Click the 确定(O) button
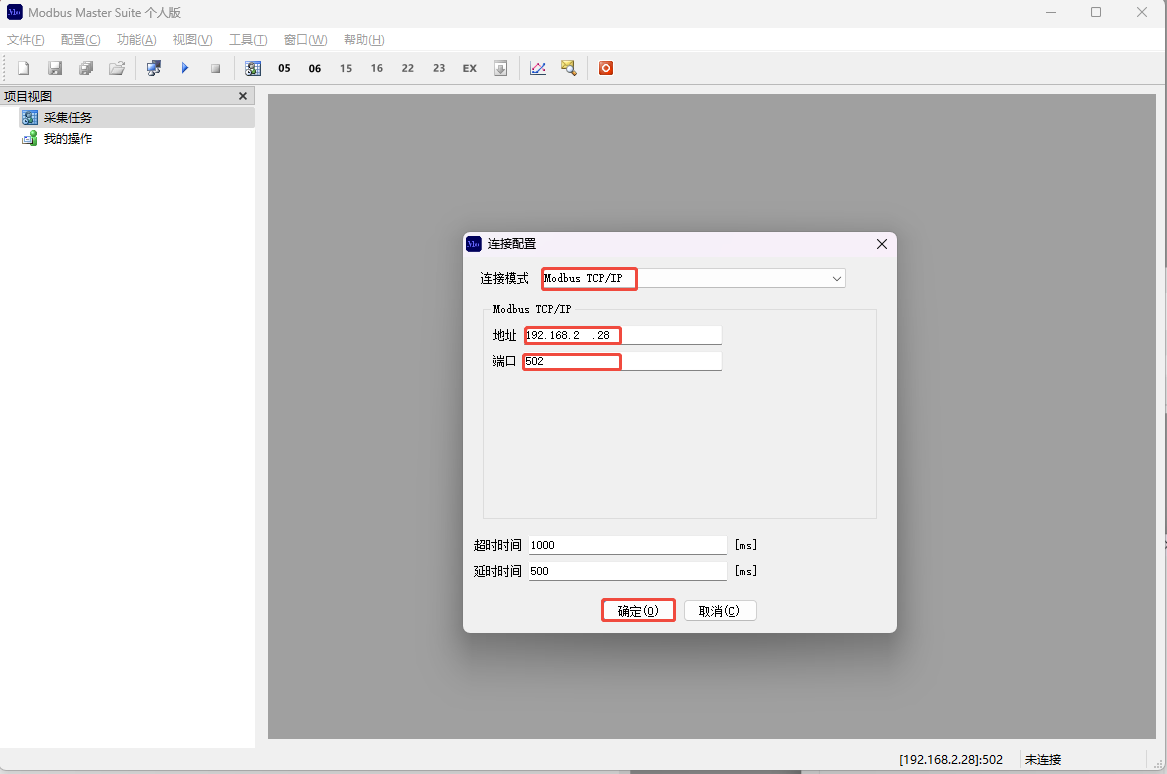The height and width of the screenshot is (774, 1167). [638, 611]
